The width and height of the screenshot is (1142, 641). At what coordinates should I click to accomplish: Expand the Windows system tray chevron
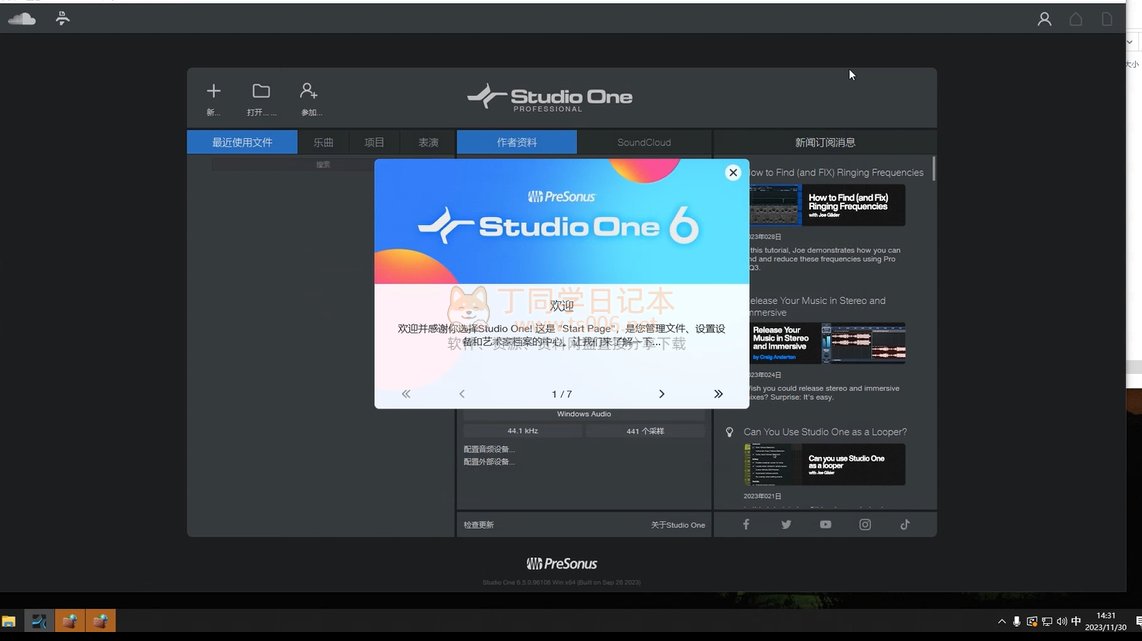point(1002,621)
